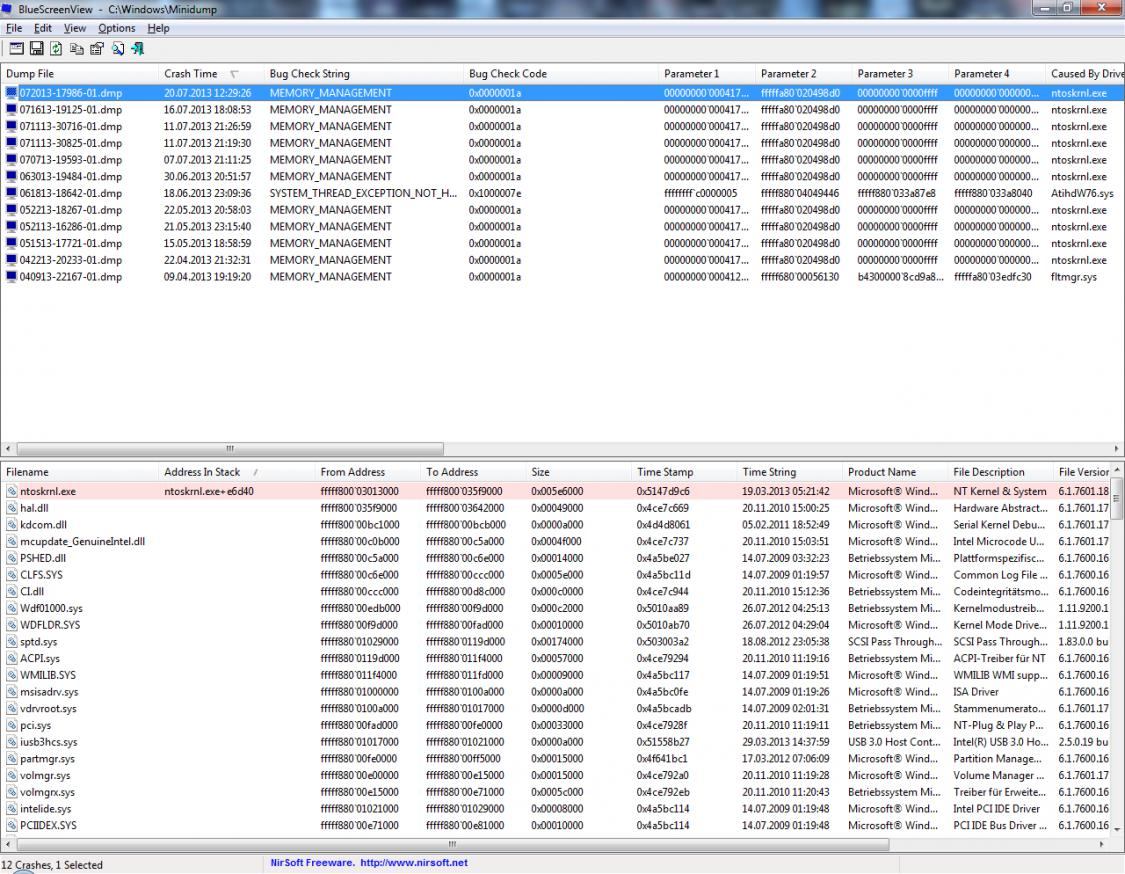This screenshot has width=1125, height=874.
Task: Sort by the Parameter 1 column header
Action: 707,73
